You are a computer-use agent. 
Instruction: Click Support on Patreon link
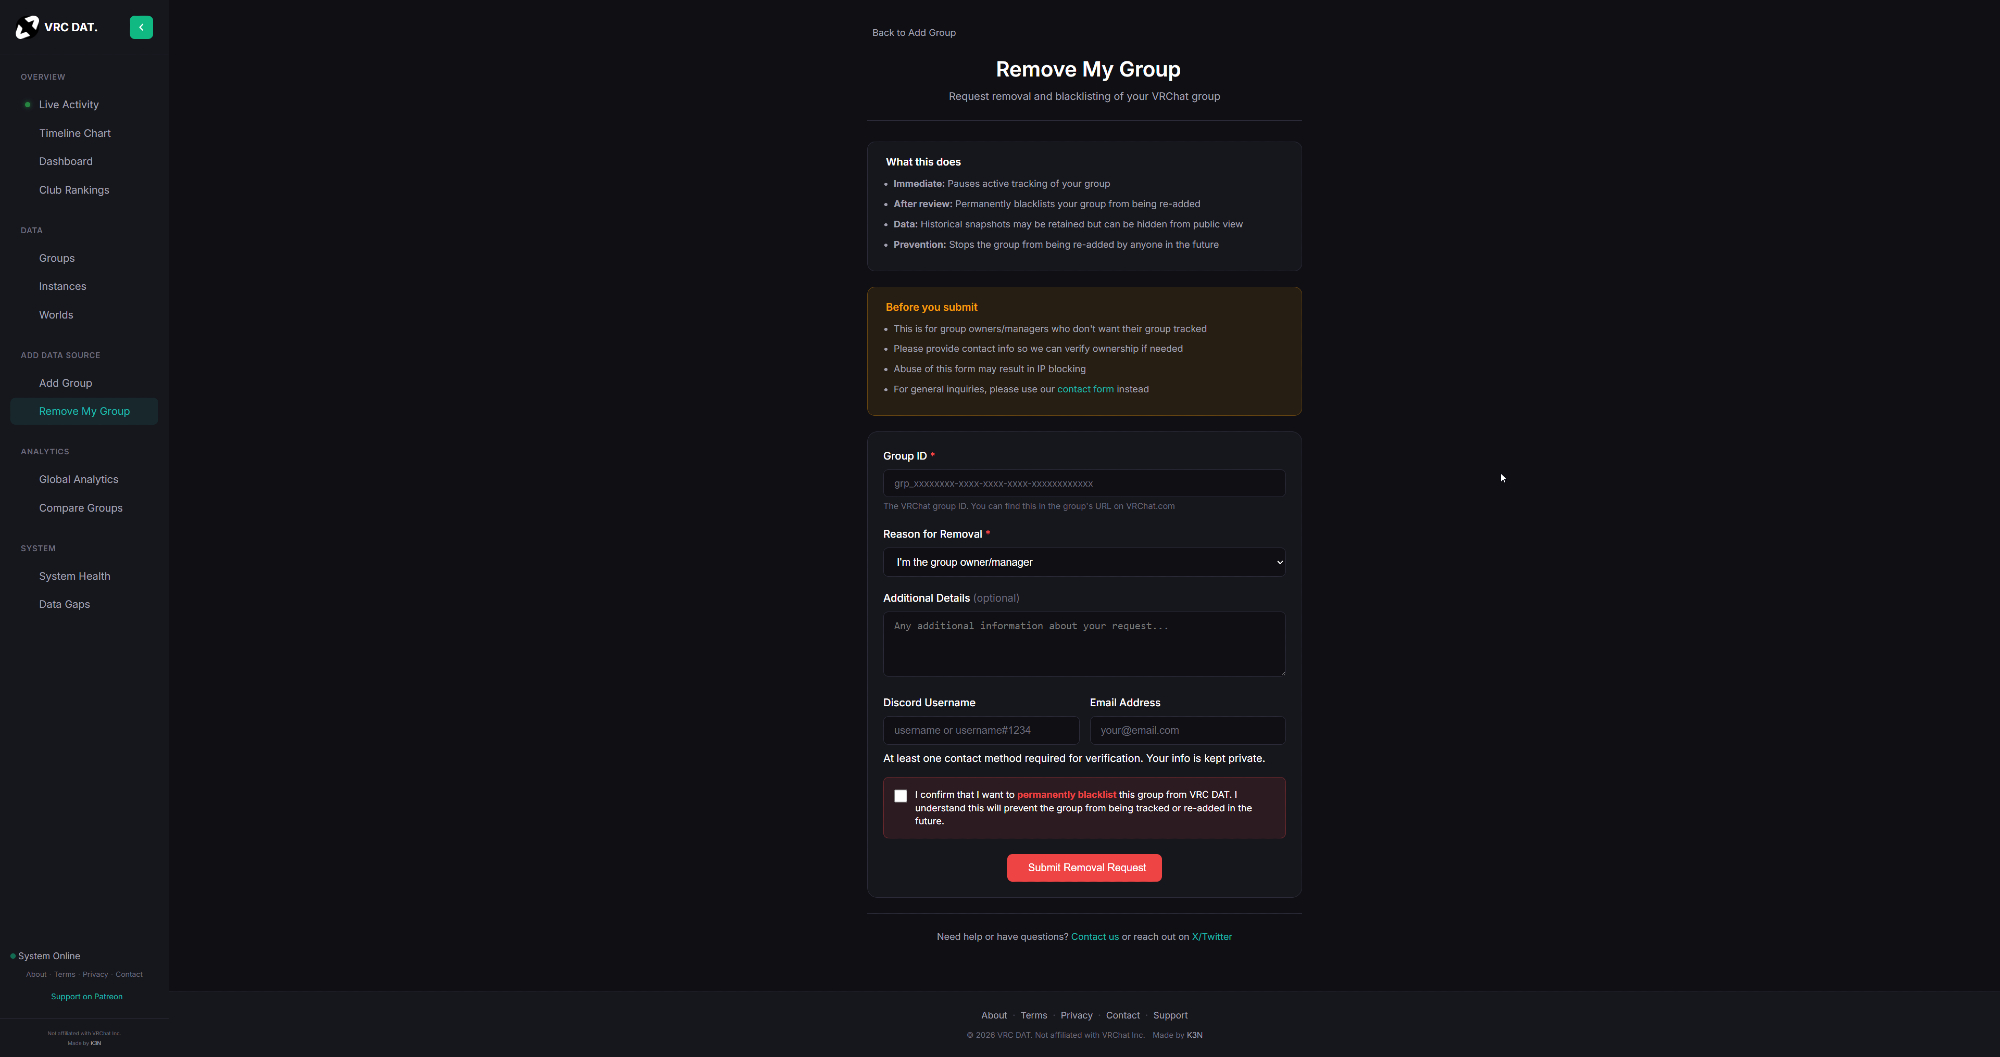point(87,996)
